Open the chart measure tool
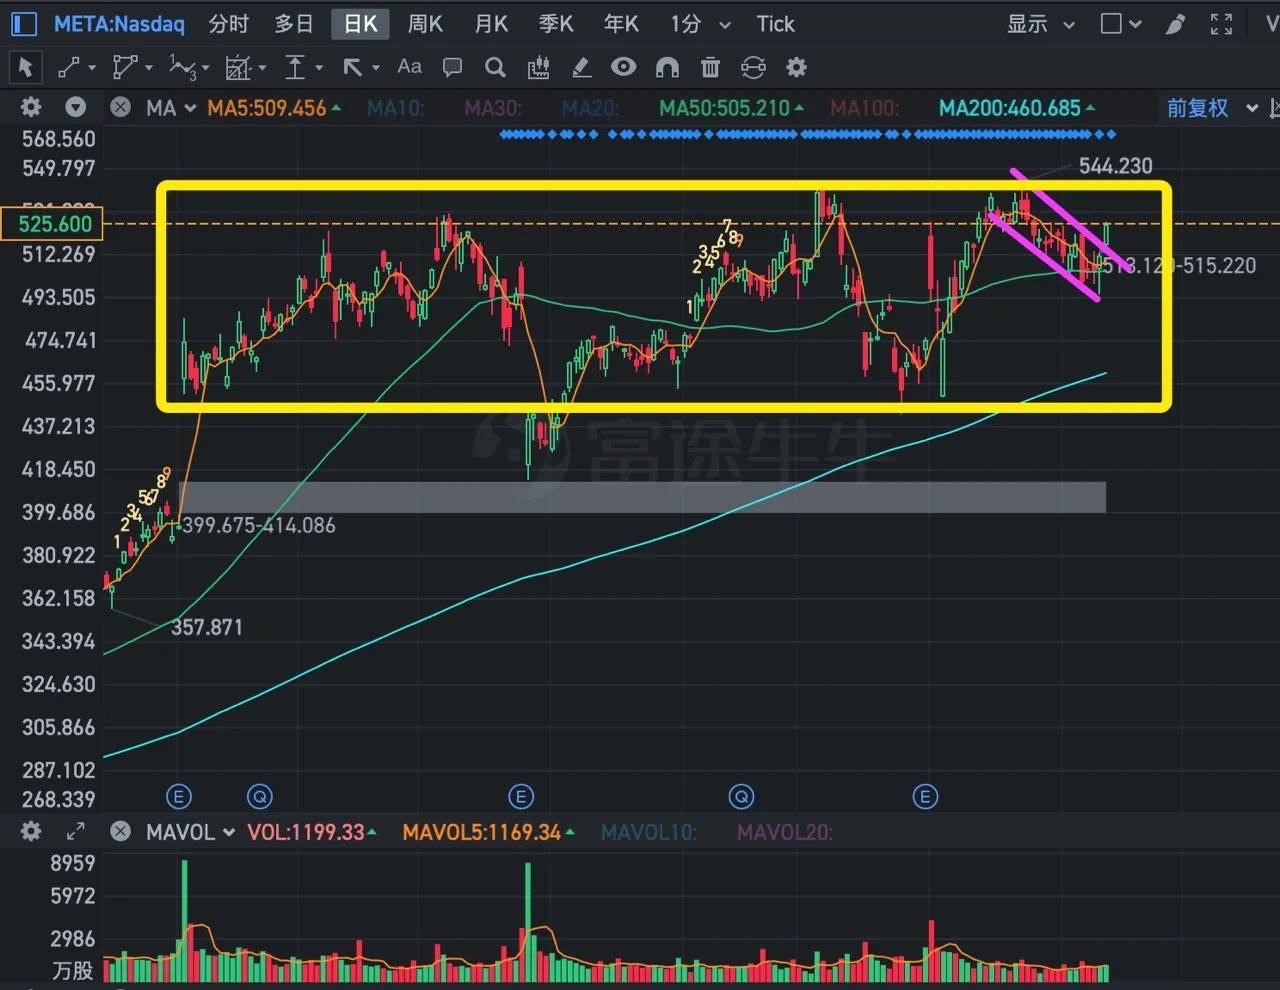This screenshot has height=990, width=1280. coord(538,67)
